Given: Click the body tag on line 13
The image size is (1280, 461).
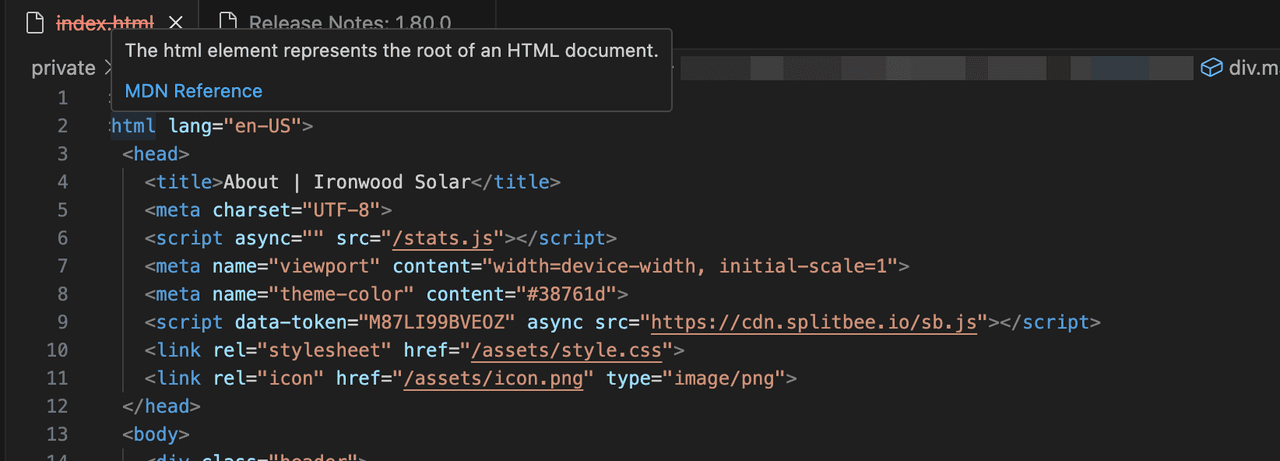Looking at the screenshot, I should click(155, 434).
